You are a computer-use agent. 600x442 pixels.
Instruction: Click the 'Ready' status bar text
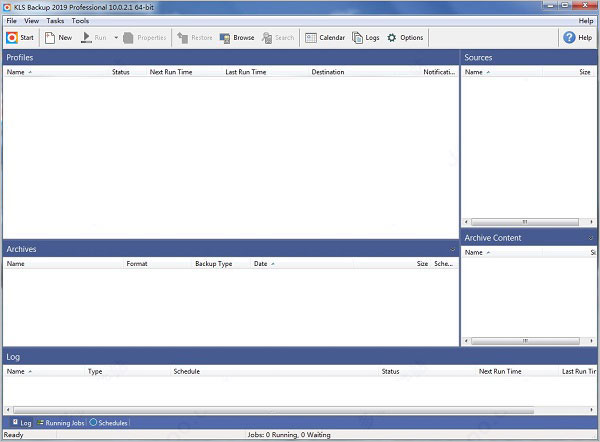(13, 435)
